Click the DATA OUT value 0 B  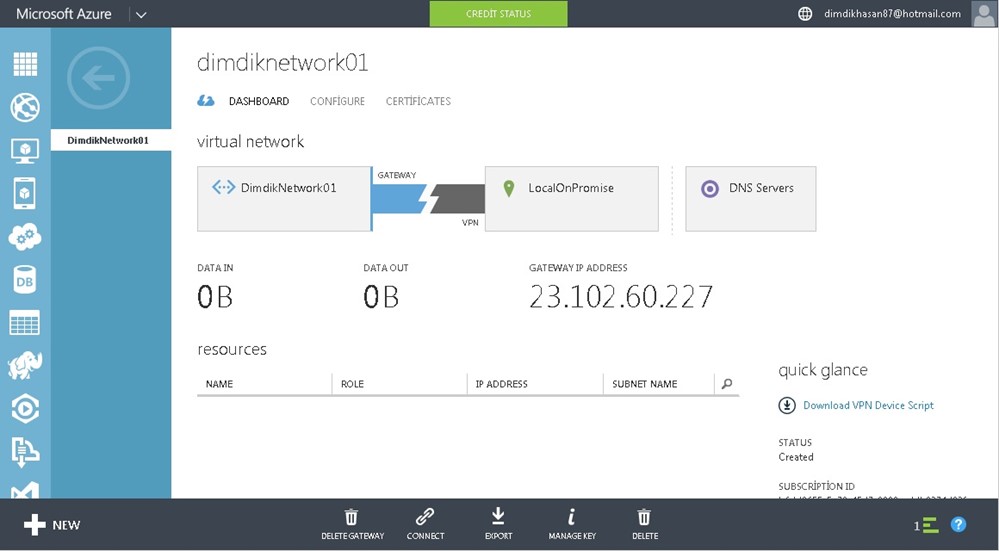381,297
